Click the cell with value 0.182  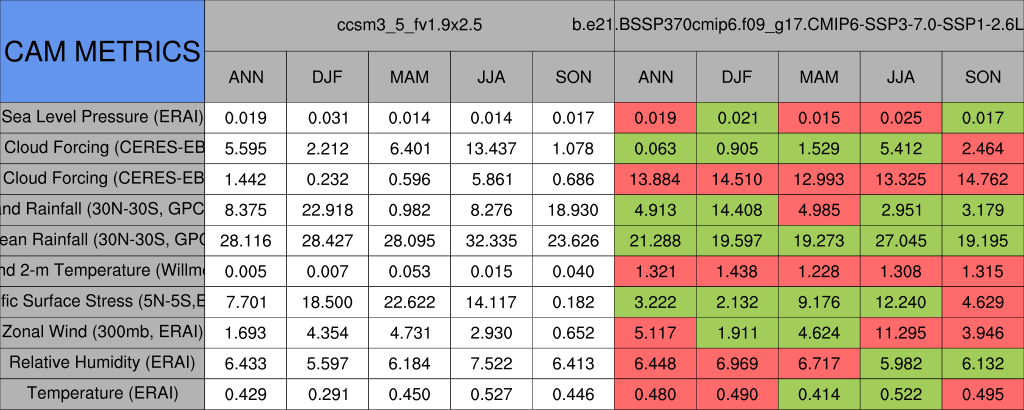pos(573,302)
